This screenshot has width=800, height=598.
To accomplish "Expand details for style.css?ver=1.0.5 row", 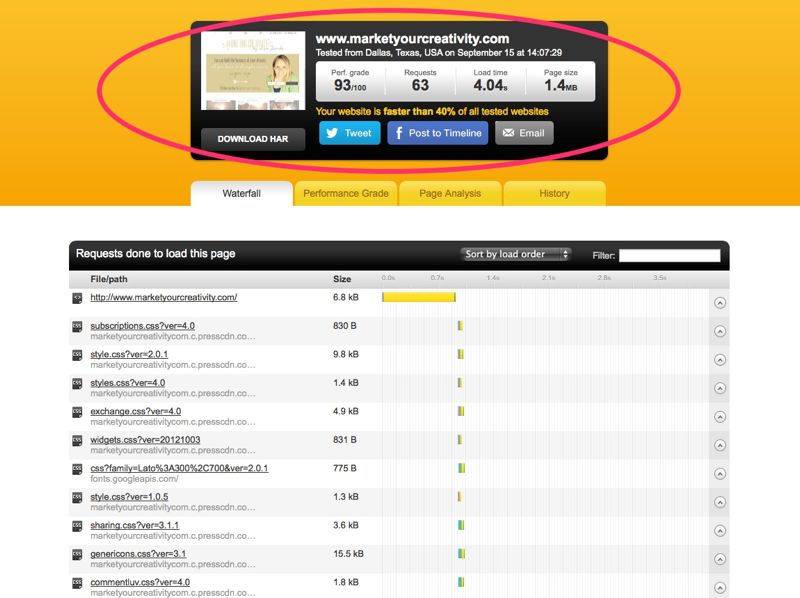I will coord(720,503).
